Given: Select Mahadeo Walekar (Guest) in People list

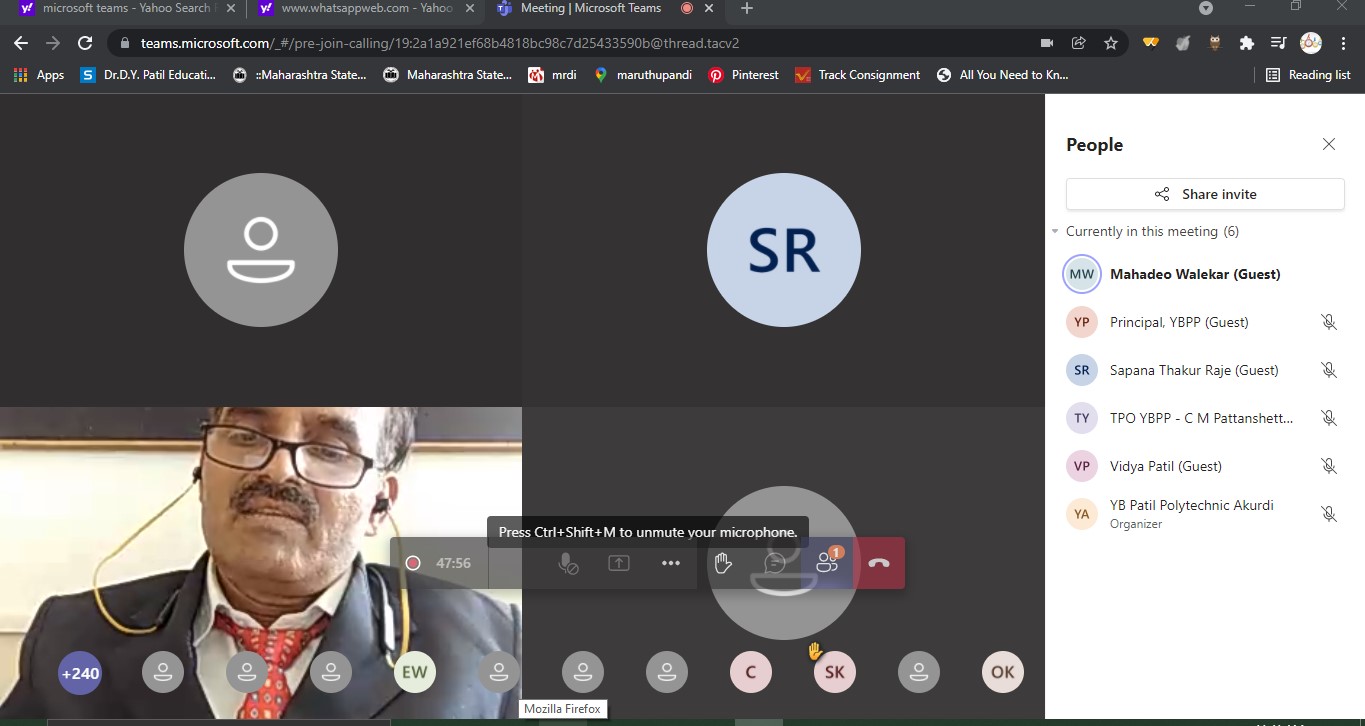Looking at the screenshot, I should pyautogui.click(x=1205, y=274).
